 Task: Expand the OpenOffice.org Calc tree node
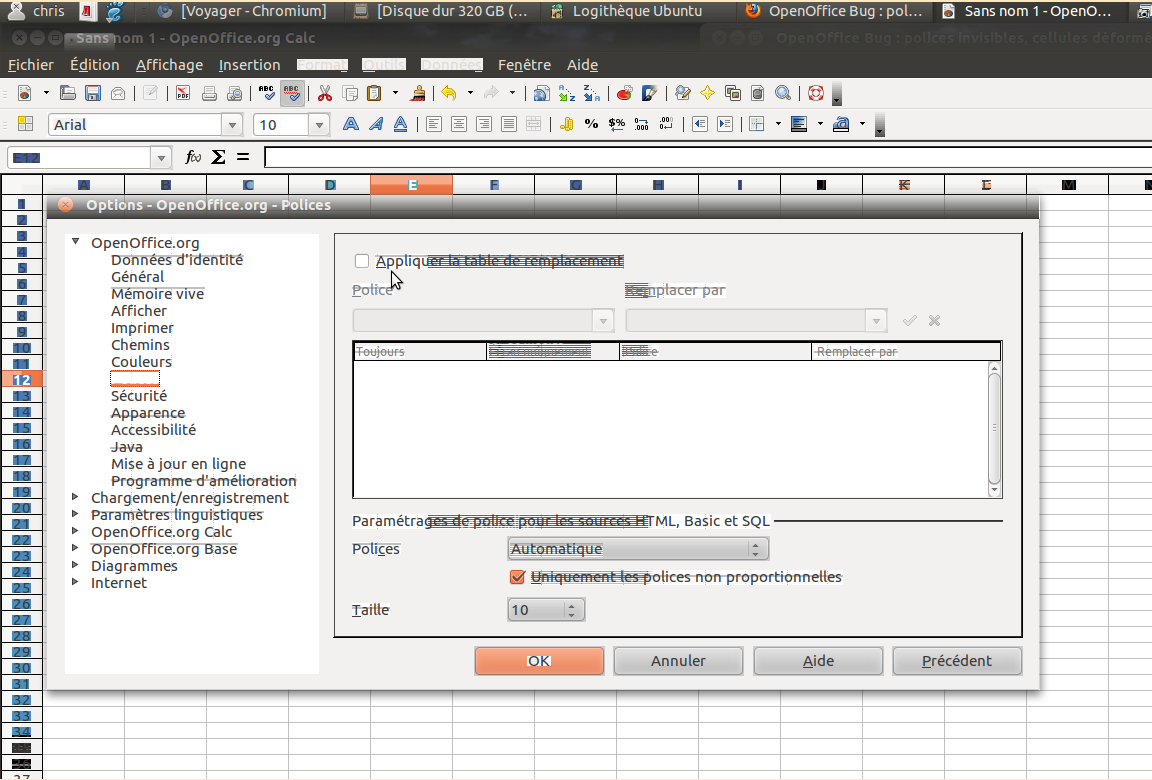pos(76,531)
